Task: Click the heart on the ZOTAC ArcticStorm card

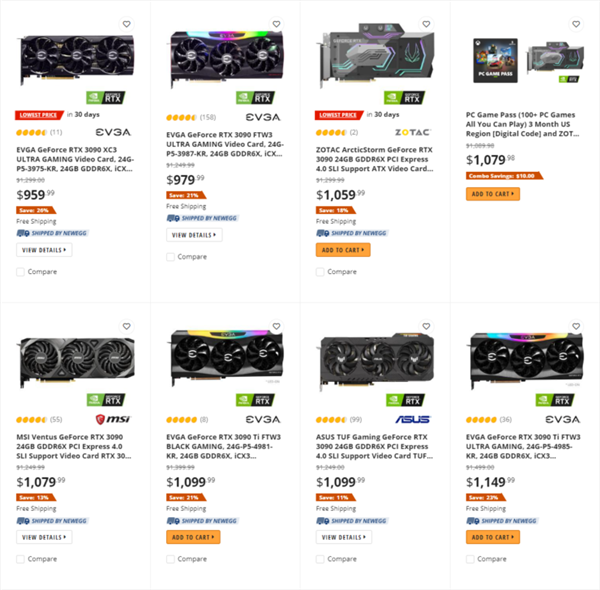Action: tap(426, 24)
